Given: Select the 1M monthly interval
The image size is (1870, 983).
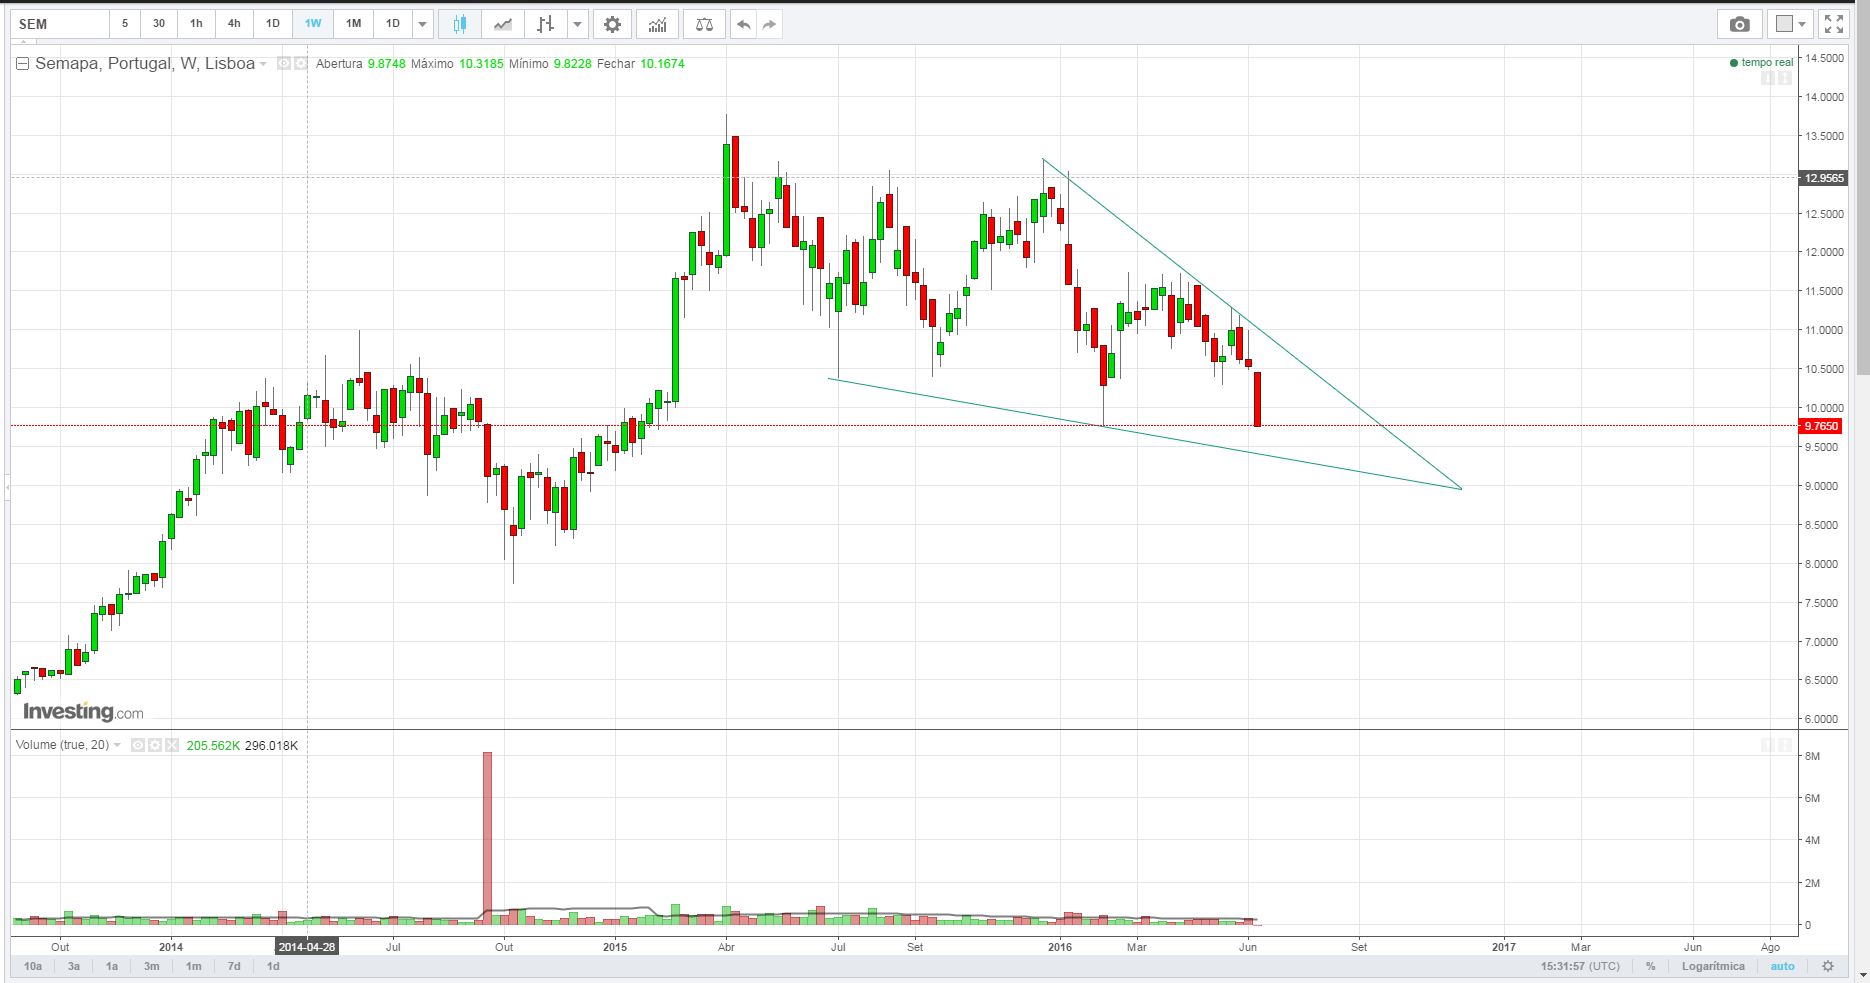Looking at the screenshot, I should [x=353, y=24].
